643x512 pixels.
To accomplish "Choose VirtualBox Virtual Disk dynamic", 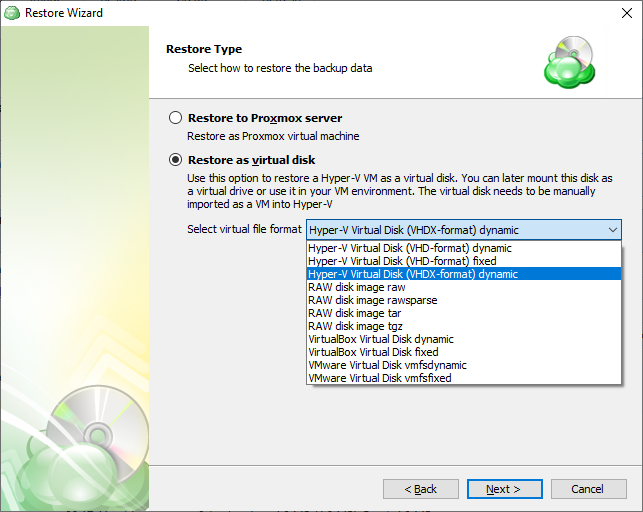I will click(x=464, y=339).
